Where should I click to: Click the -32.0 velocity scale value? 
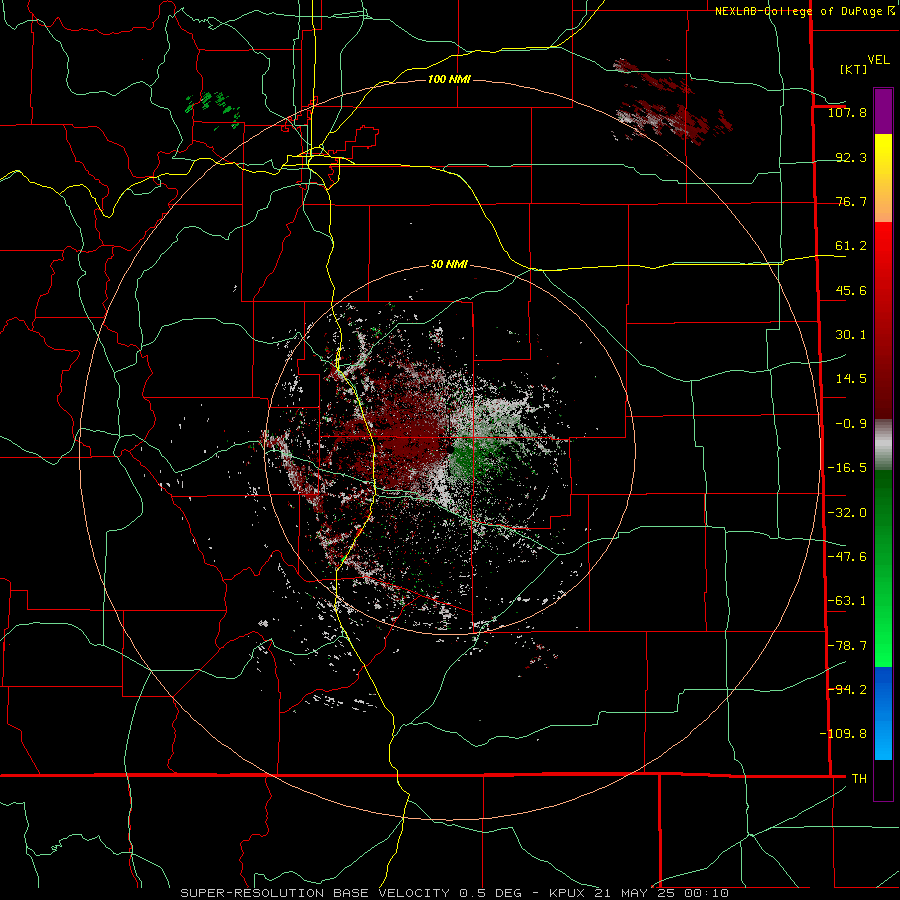[847, 513]
